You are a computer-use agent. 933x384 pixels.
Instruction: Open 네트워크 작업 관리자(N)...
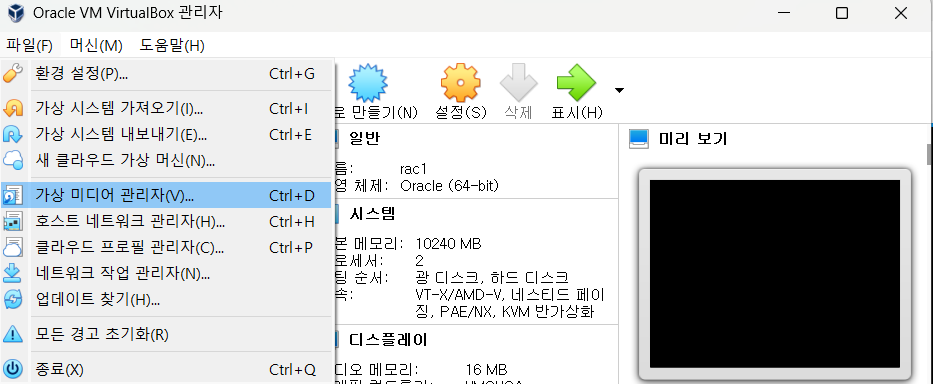(x=166, y=273)
